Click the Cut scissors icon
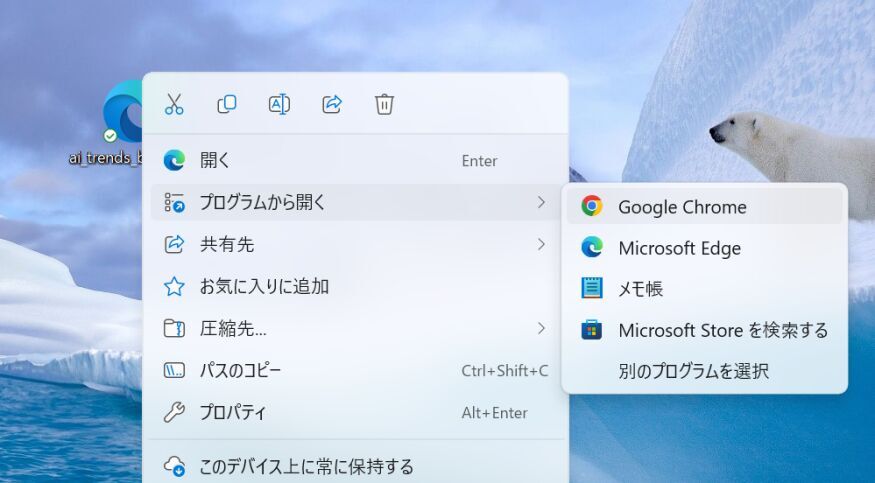The image size is (875, 483). pos(174,104)
